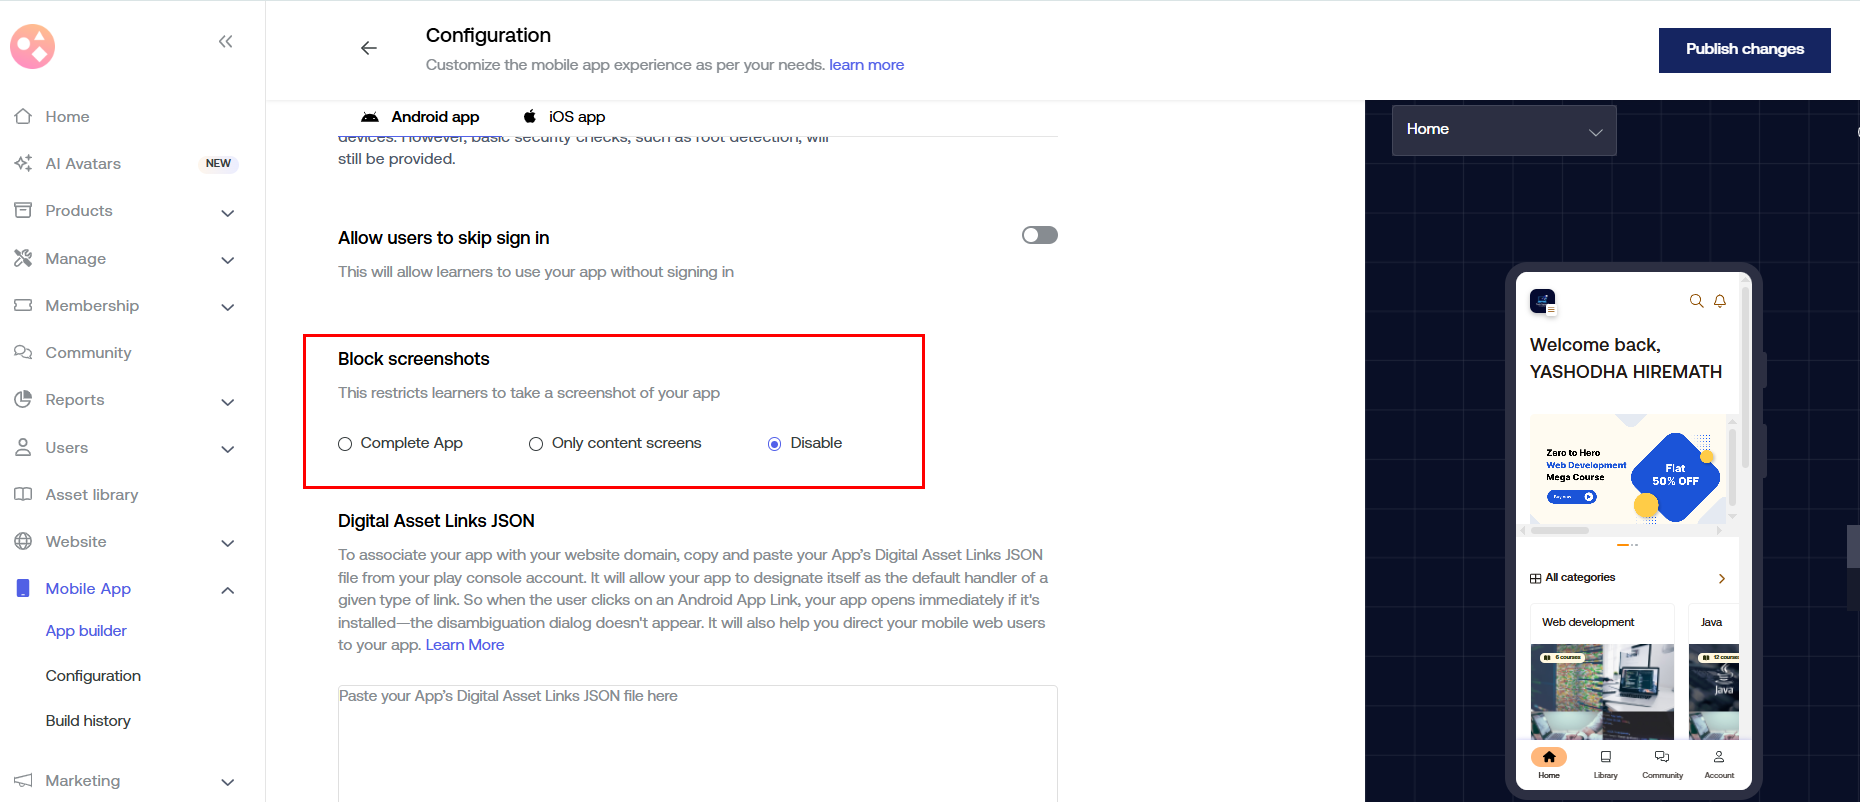Open Build history in sidebar

pos(88,721)
